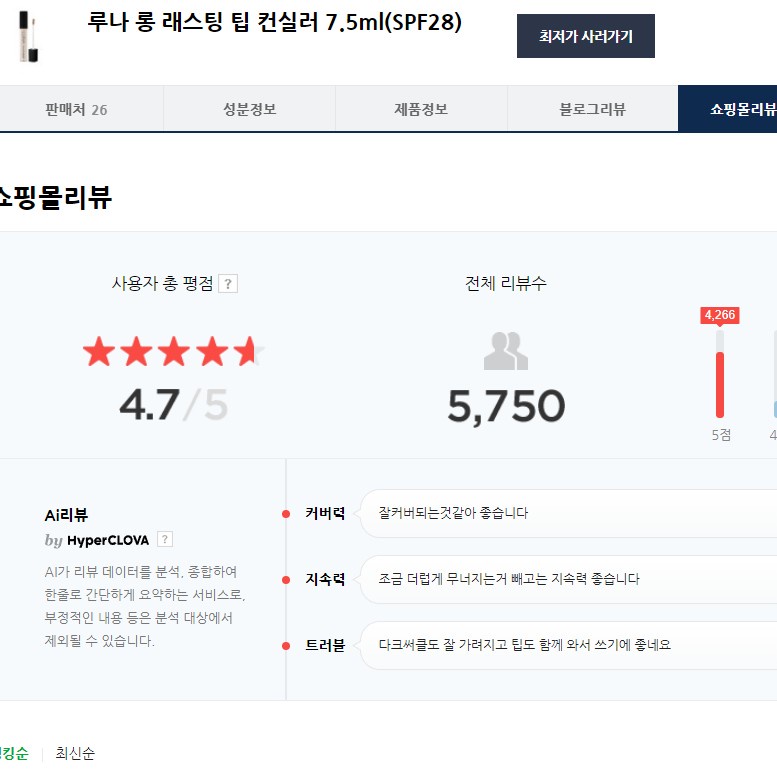This screenshot has width=777, height=777.
Task: Click the blue 4점 rating bar
Action: point(774,408)
